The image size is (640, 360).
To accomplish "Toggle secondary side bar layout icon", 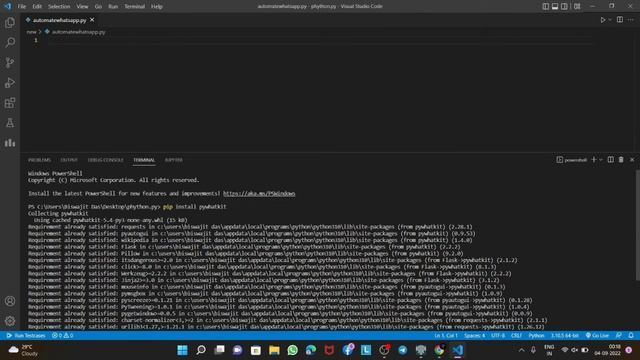I will click(564, 6).
